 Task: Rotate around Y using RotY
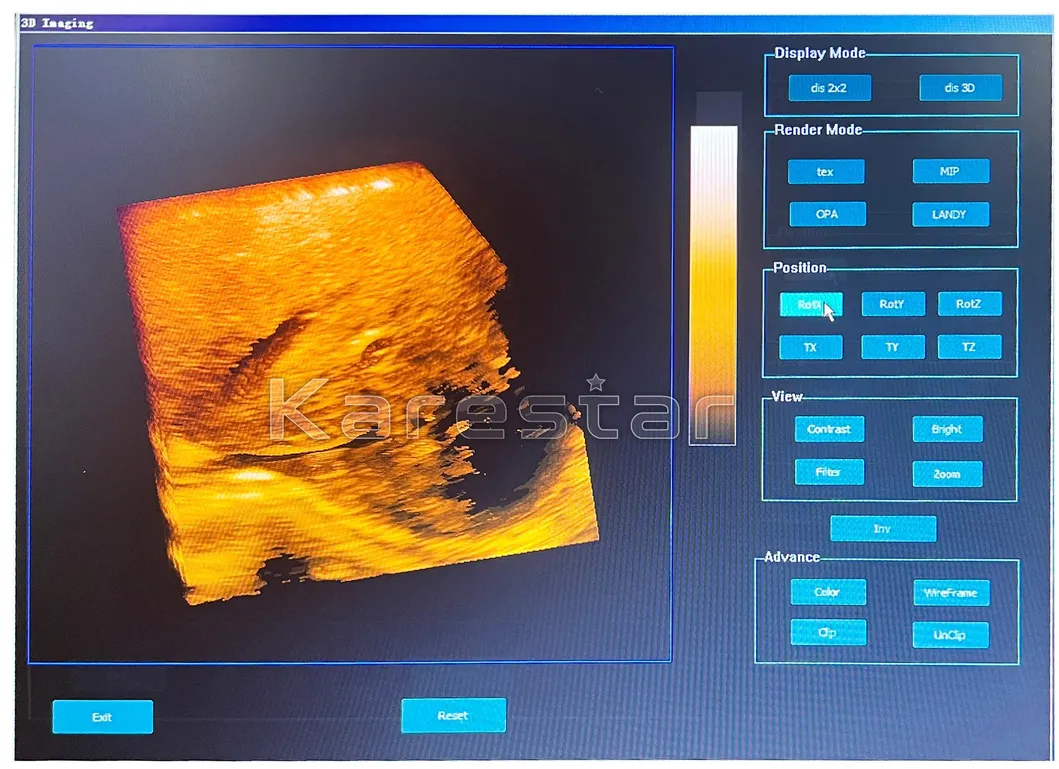click(x=892, y=304)
